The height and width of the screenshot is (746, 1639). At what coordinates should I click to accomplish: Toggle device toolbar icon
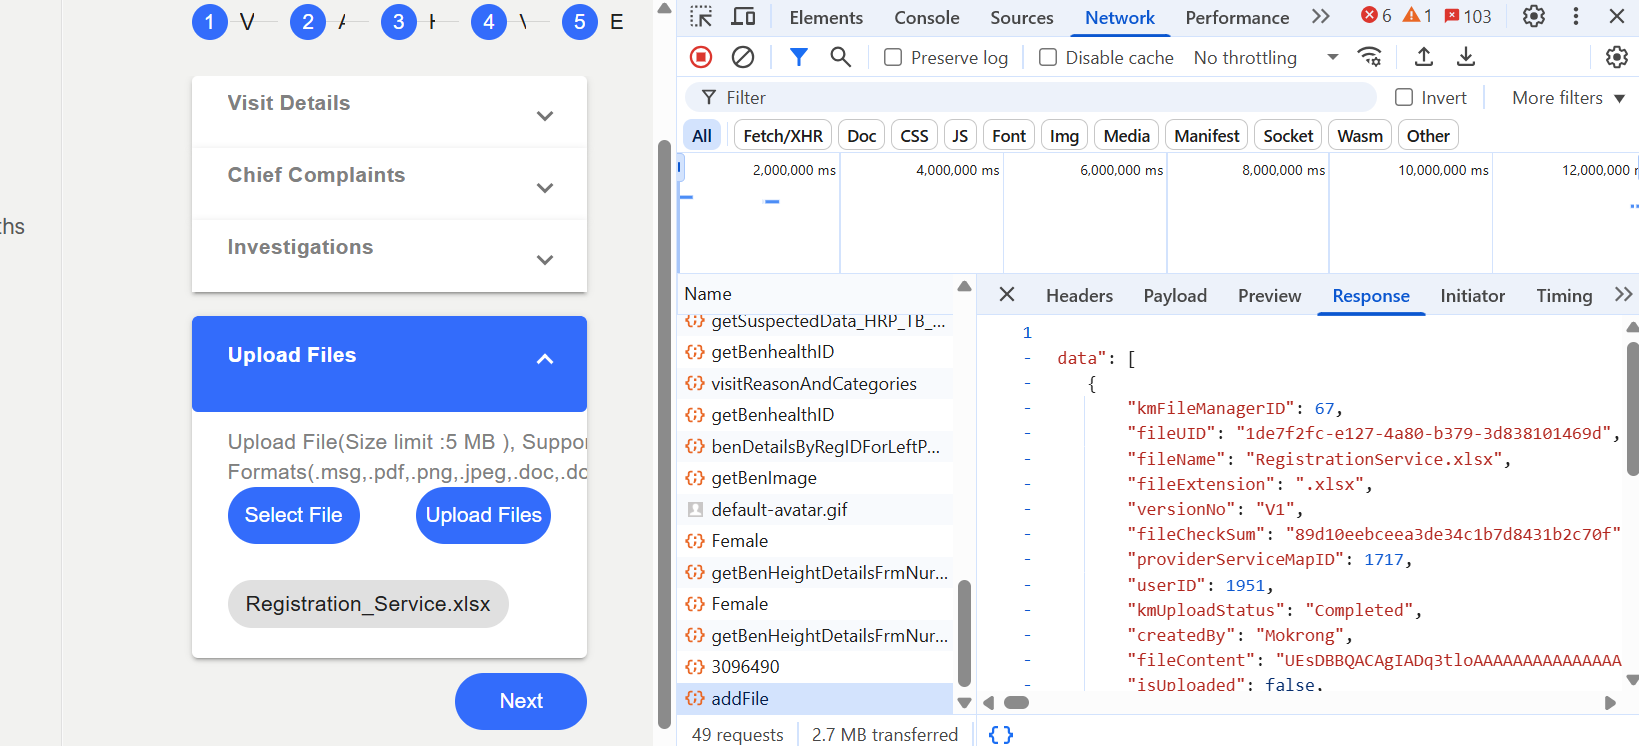pos(743,17)
